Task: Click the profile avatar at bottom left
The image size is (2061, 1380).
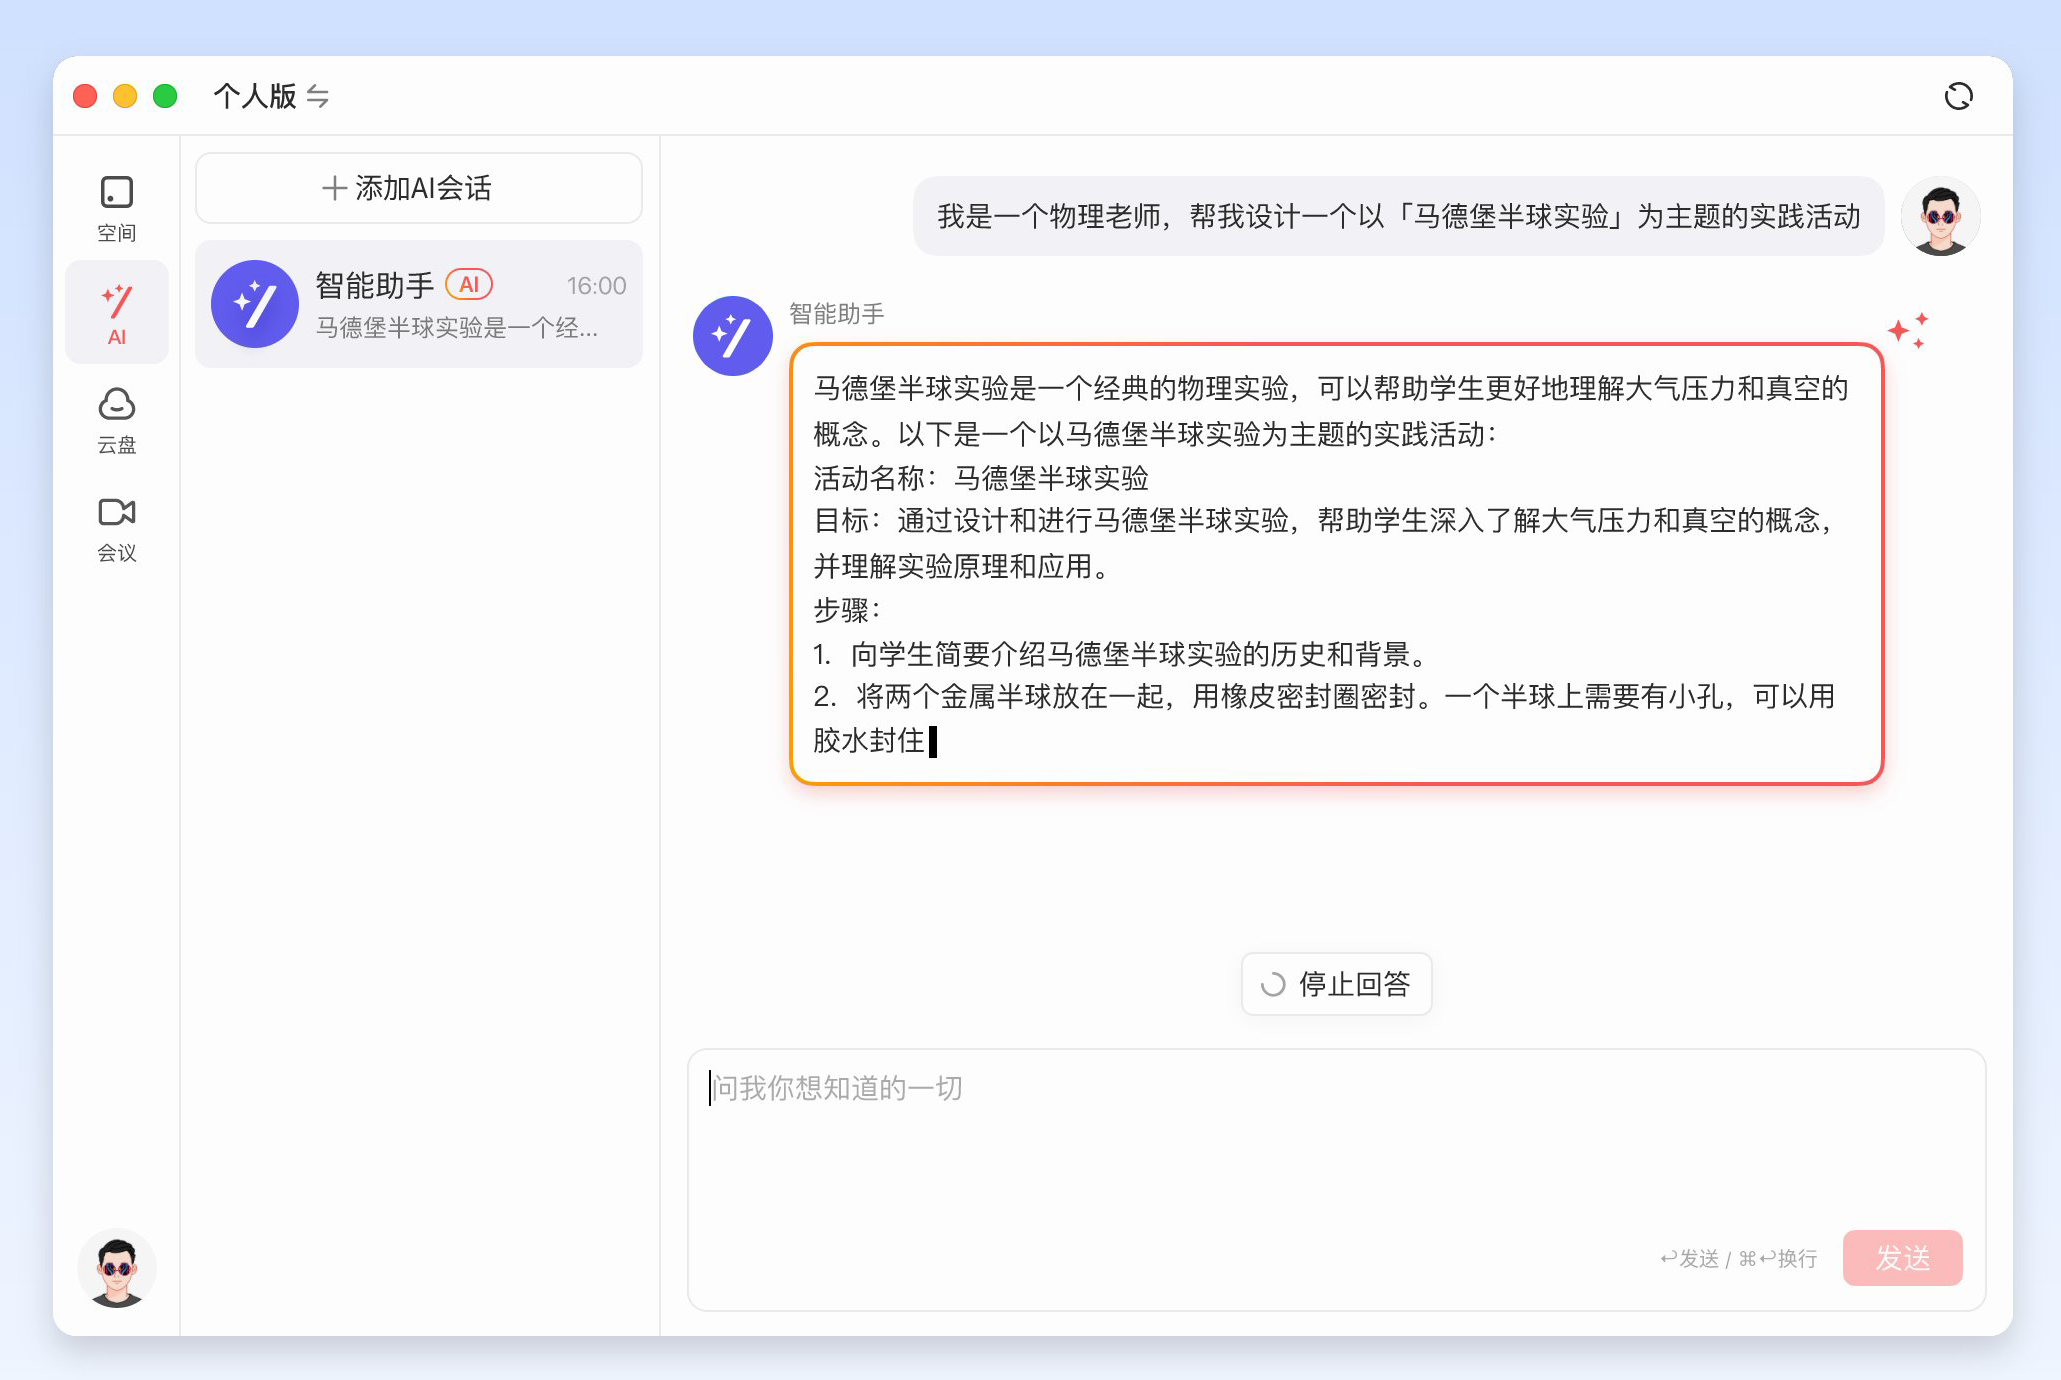Action: coord(116,1268)
